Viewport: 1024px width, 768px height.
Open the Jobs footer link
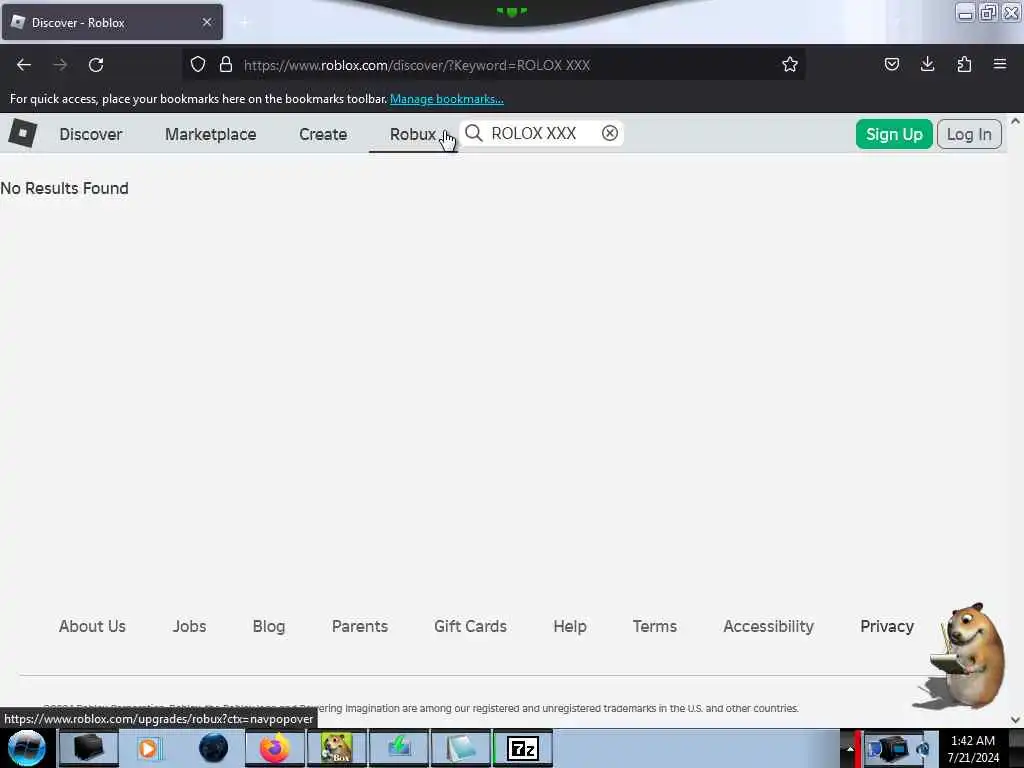(189, 626)
